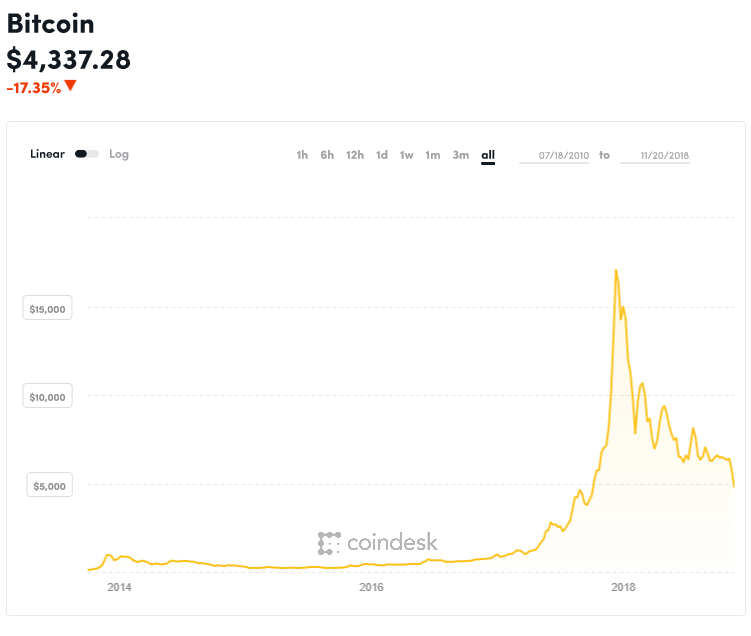This screenshot has width=751, height=636.
Task: Switch to the 6h time range
Action: click(327, 155)
